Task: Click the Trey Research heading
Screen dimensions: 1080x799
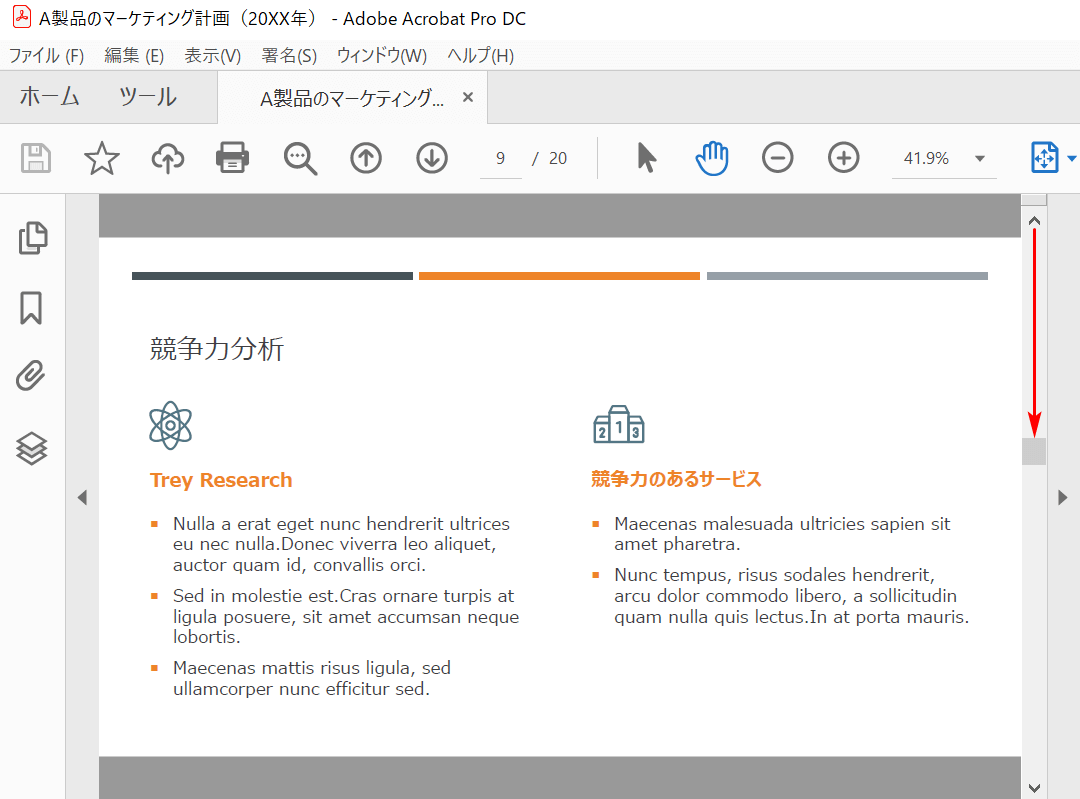Action: [221, 480]
